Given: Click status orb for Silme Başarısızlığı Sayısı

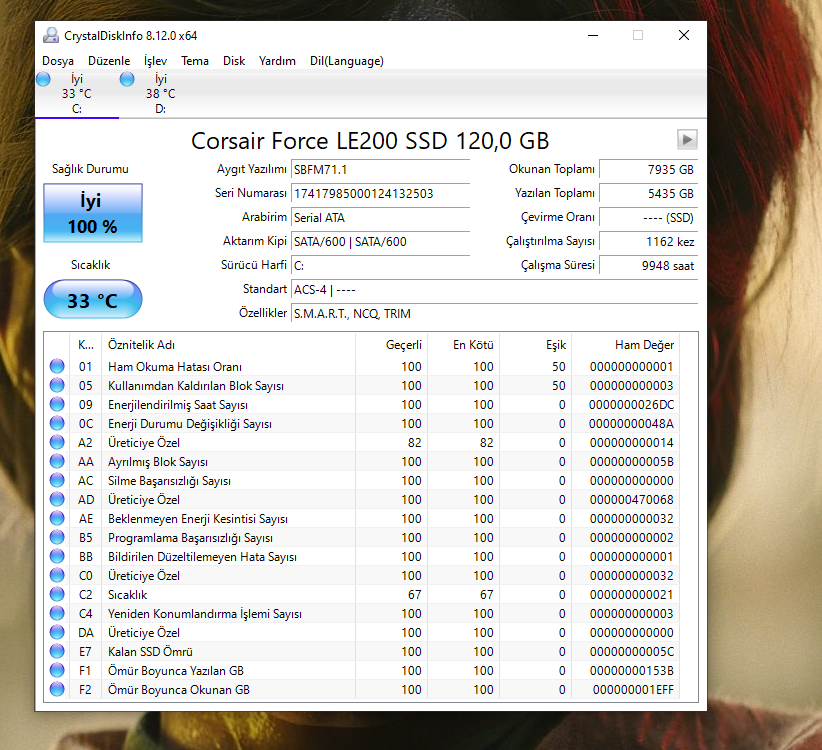Looking at the screenshot, I should (x=57, y=481).
